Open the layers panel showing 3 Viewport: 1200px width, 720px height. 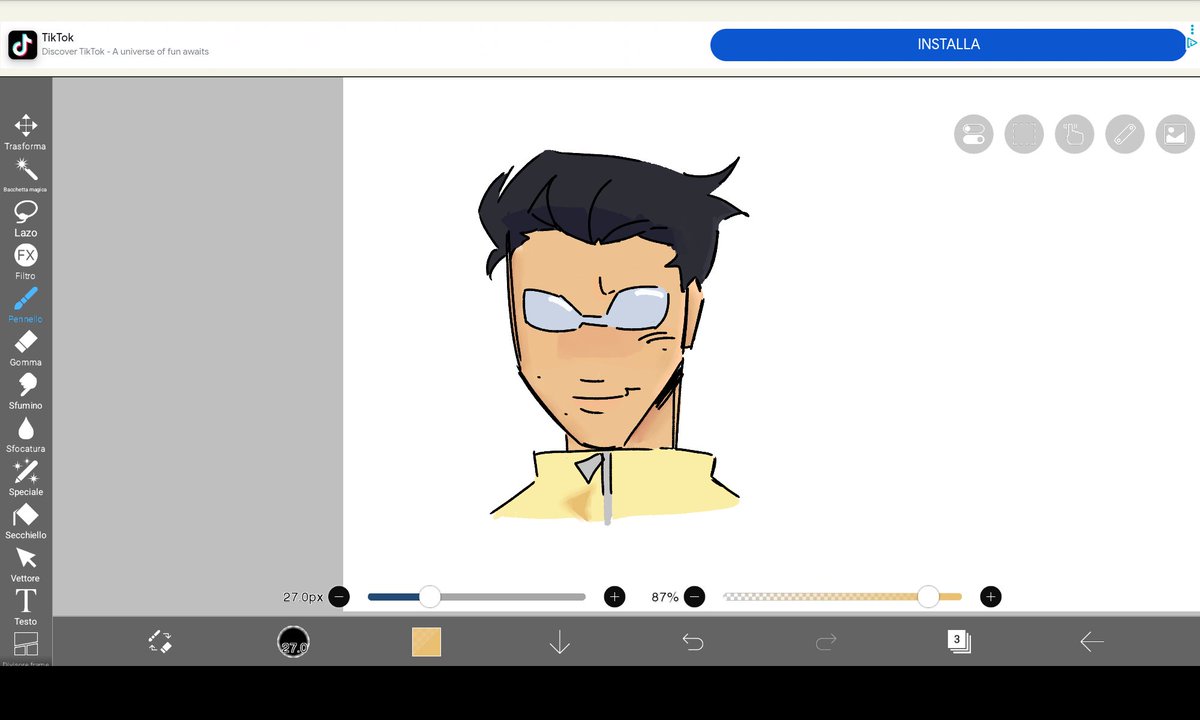pyautogui.click(x=959, y=642)
